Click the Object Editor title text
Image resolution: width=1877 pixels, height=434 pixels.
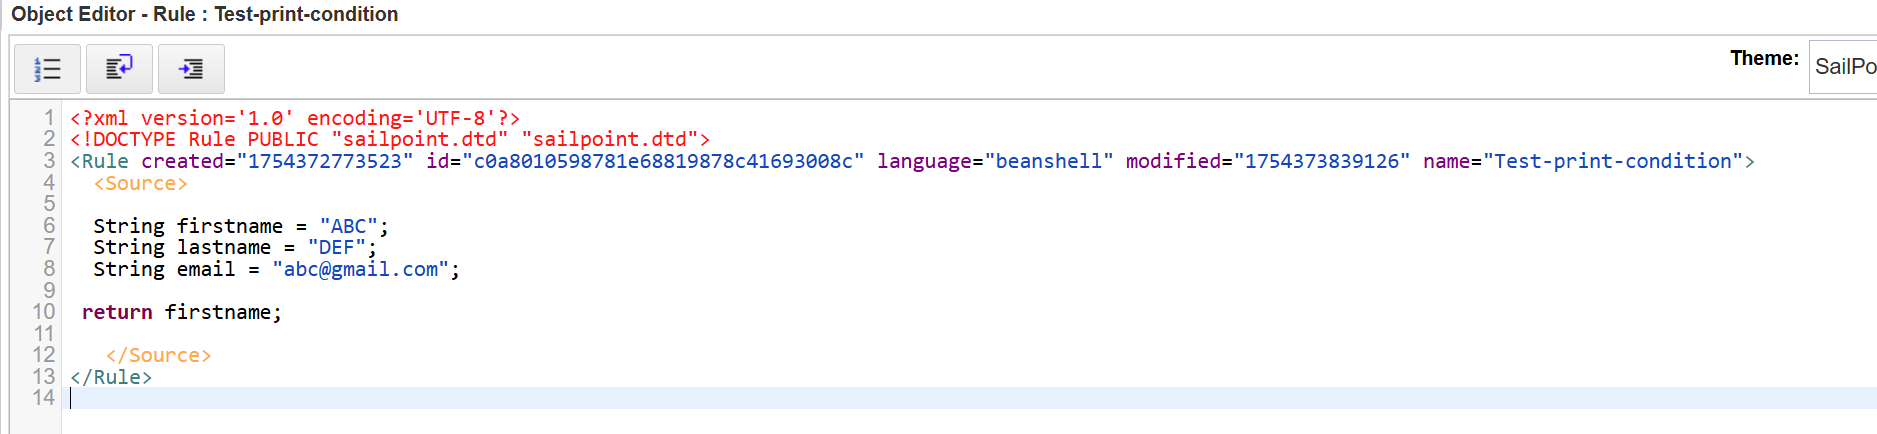[205, 14]
